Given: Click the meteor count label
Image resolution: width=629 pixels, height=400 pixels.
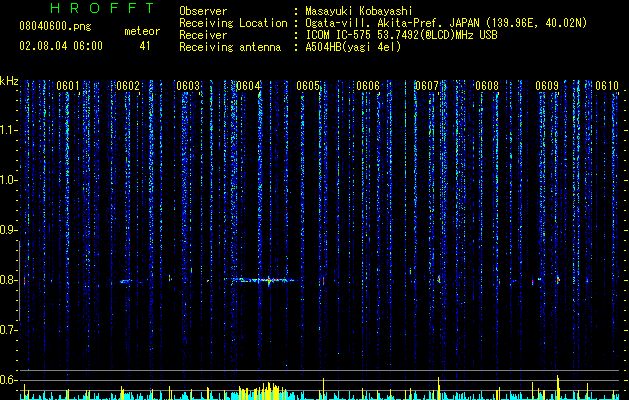Looking at the screenshot, I should pyautogui.click(x=142, y=31).
